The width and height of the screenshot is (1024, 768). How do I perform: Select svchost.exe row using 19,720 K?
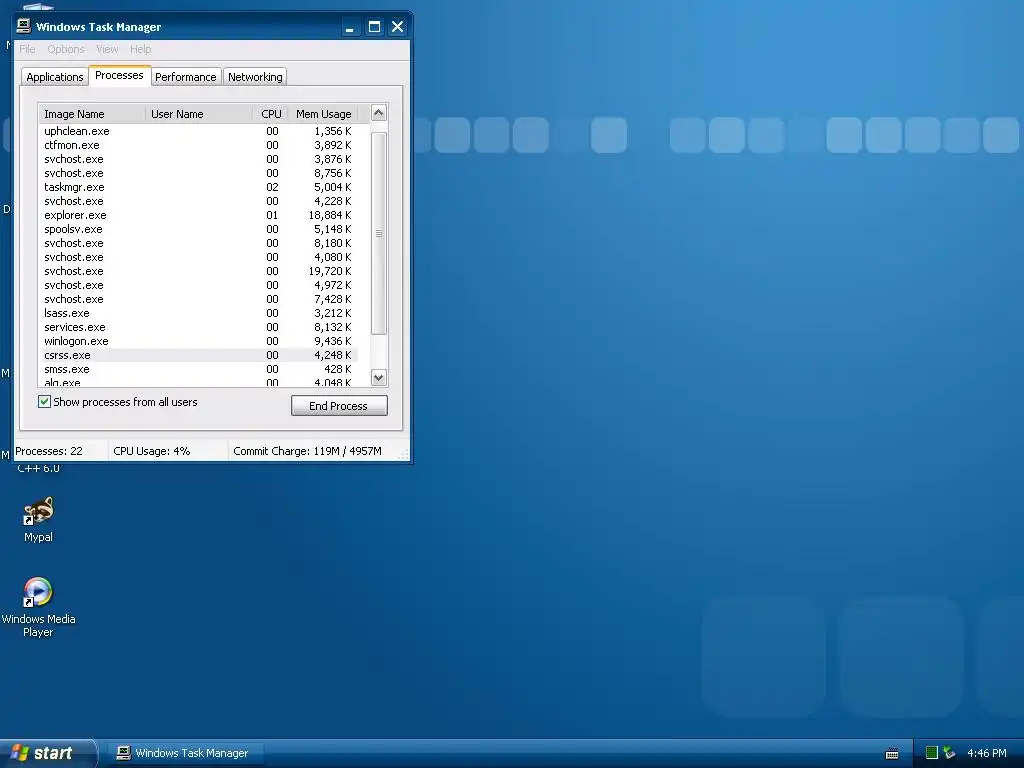[198, 271]
